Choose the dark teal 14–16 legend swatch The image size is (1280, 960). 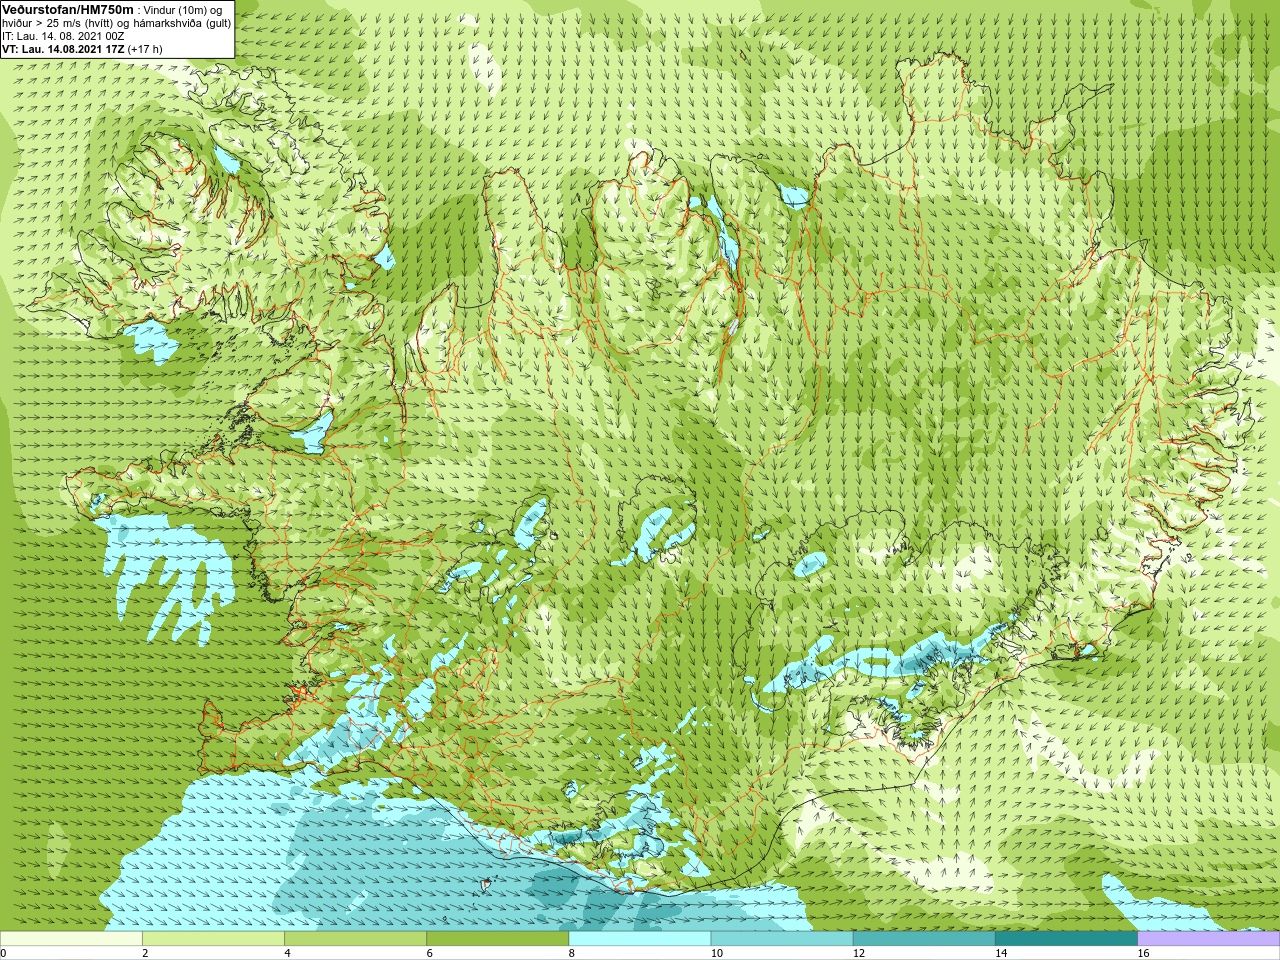(x=1066, y=938)
